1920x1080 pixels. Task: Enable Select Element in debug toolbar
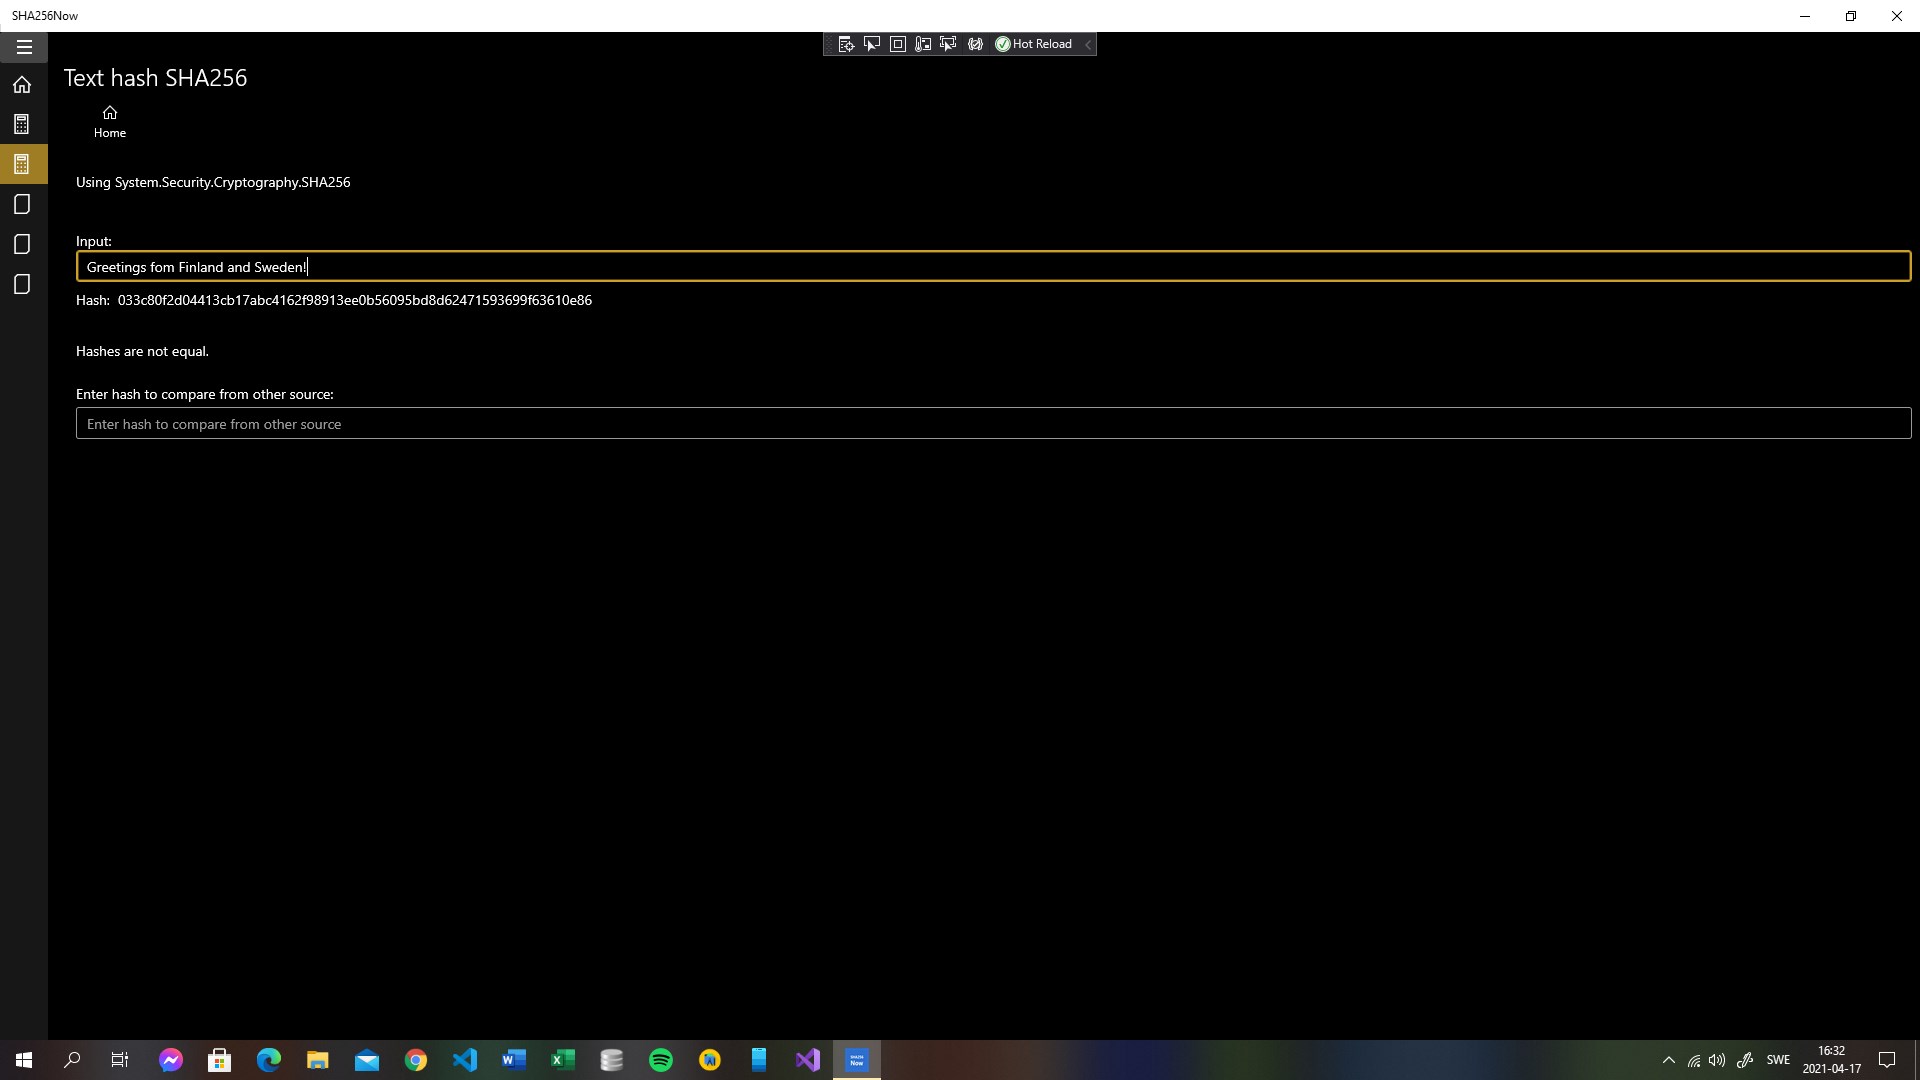(x=872, y=44)
